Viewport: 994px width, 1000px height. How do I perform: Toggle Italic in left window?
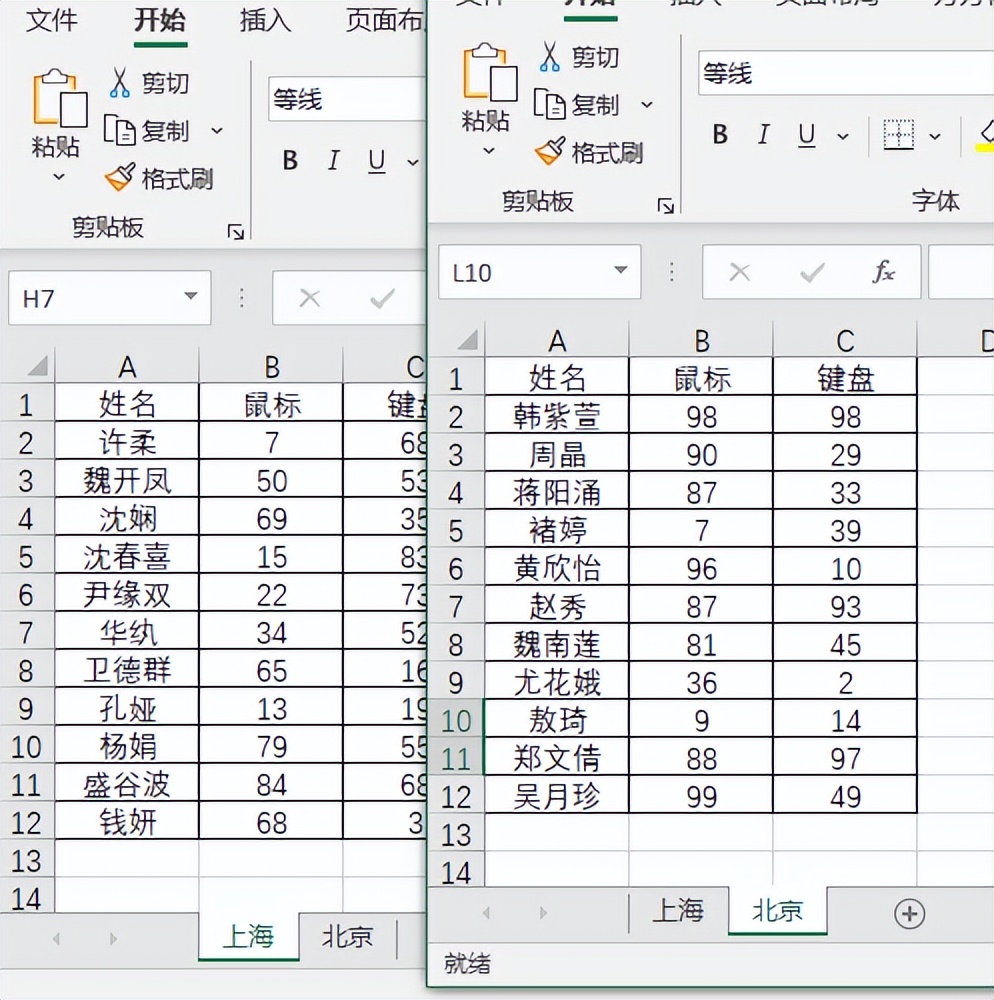tap(333, 160)
